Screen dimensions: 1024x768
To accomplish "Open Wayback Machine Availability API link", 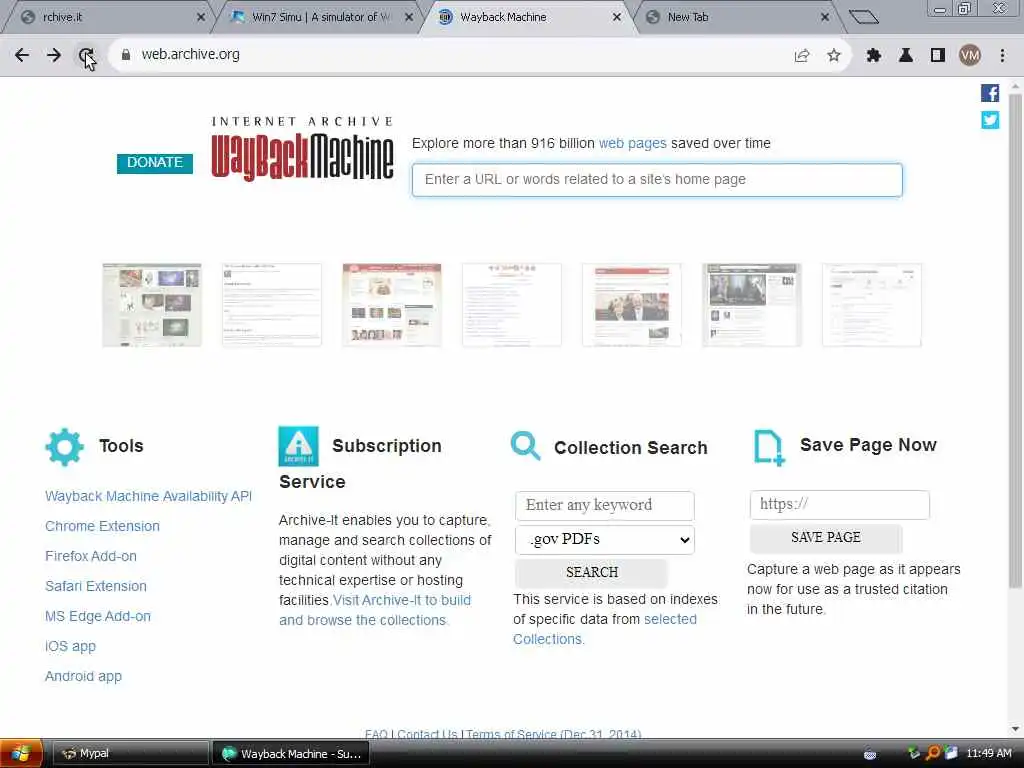I will point(148,496).
